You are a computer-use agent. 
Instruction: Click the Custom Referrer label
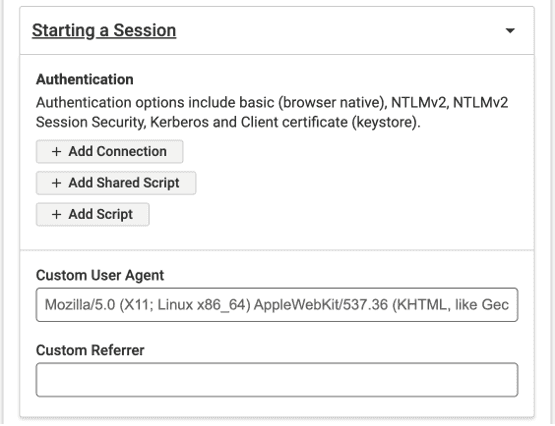tap(90, 350)
